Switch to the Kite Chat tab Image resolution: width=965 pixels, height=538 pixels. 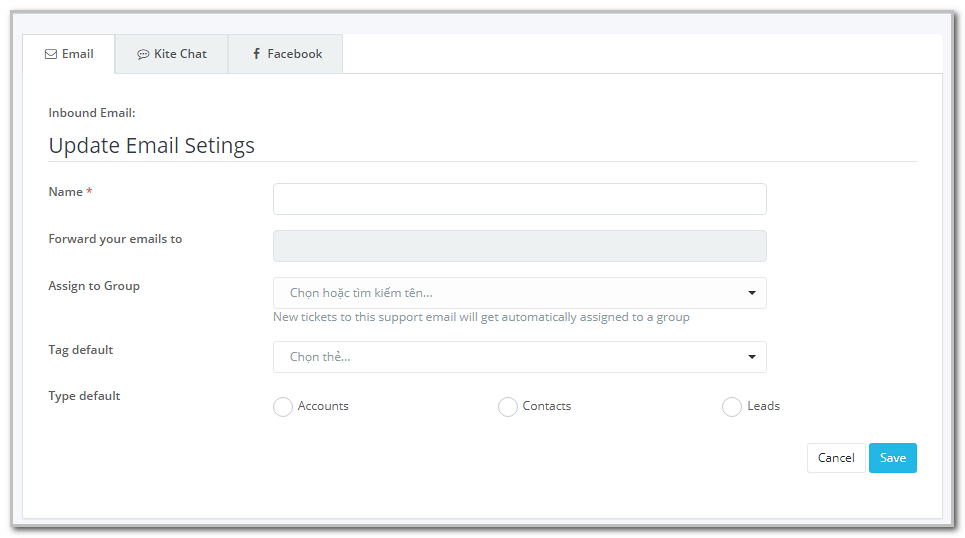171,54
